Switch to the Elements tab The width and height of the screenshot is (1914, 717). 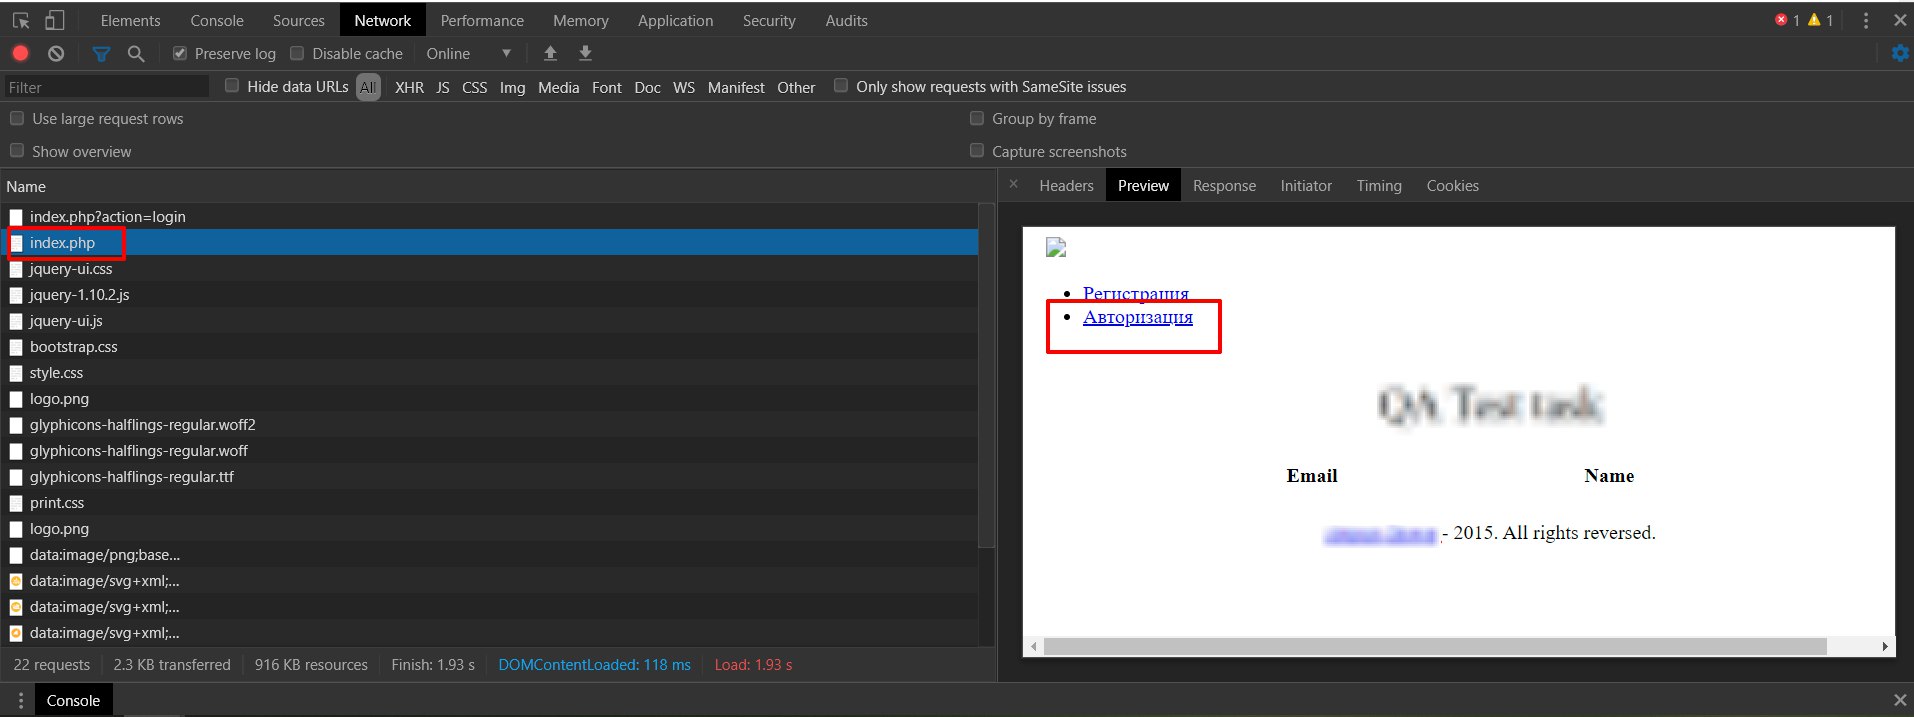click(130, 20)
